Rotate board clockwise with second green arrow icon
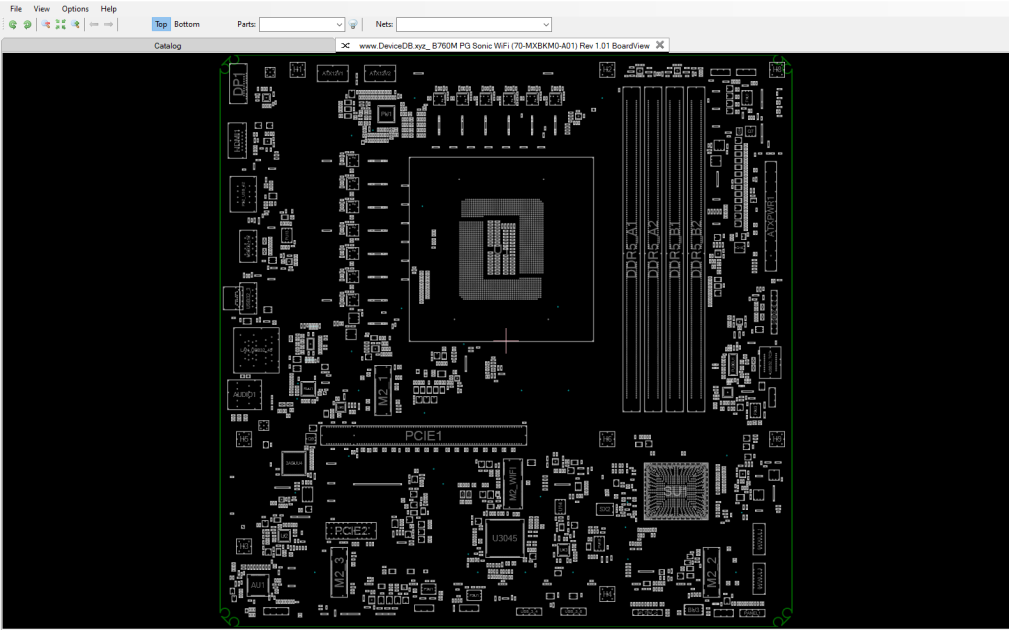1009x630 pixels. coord(27,24)
